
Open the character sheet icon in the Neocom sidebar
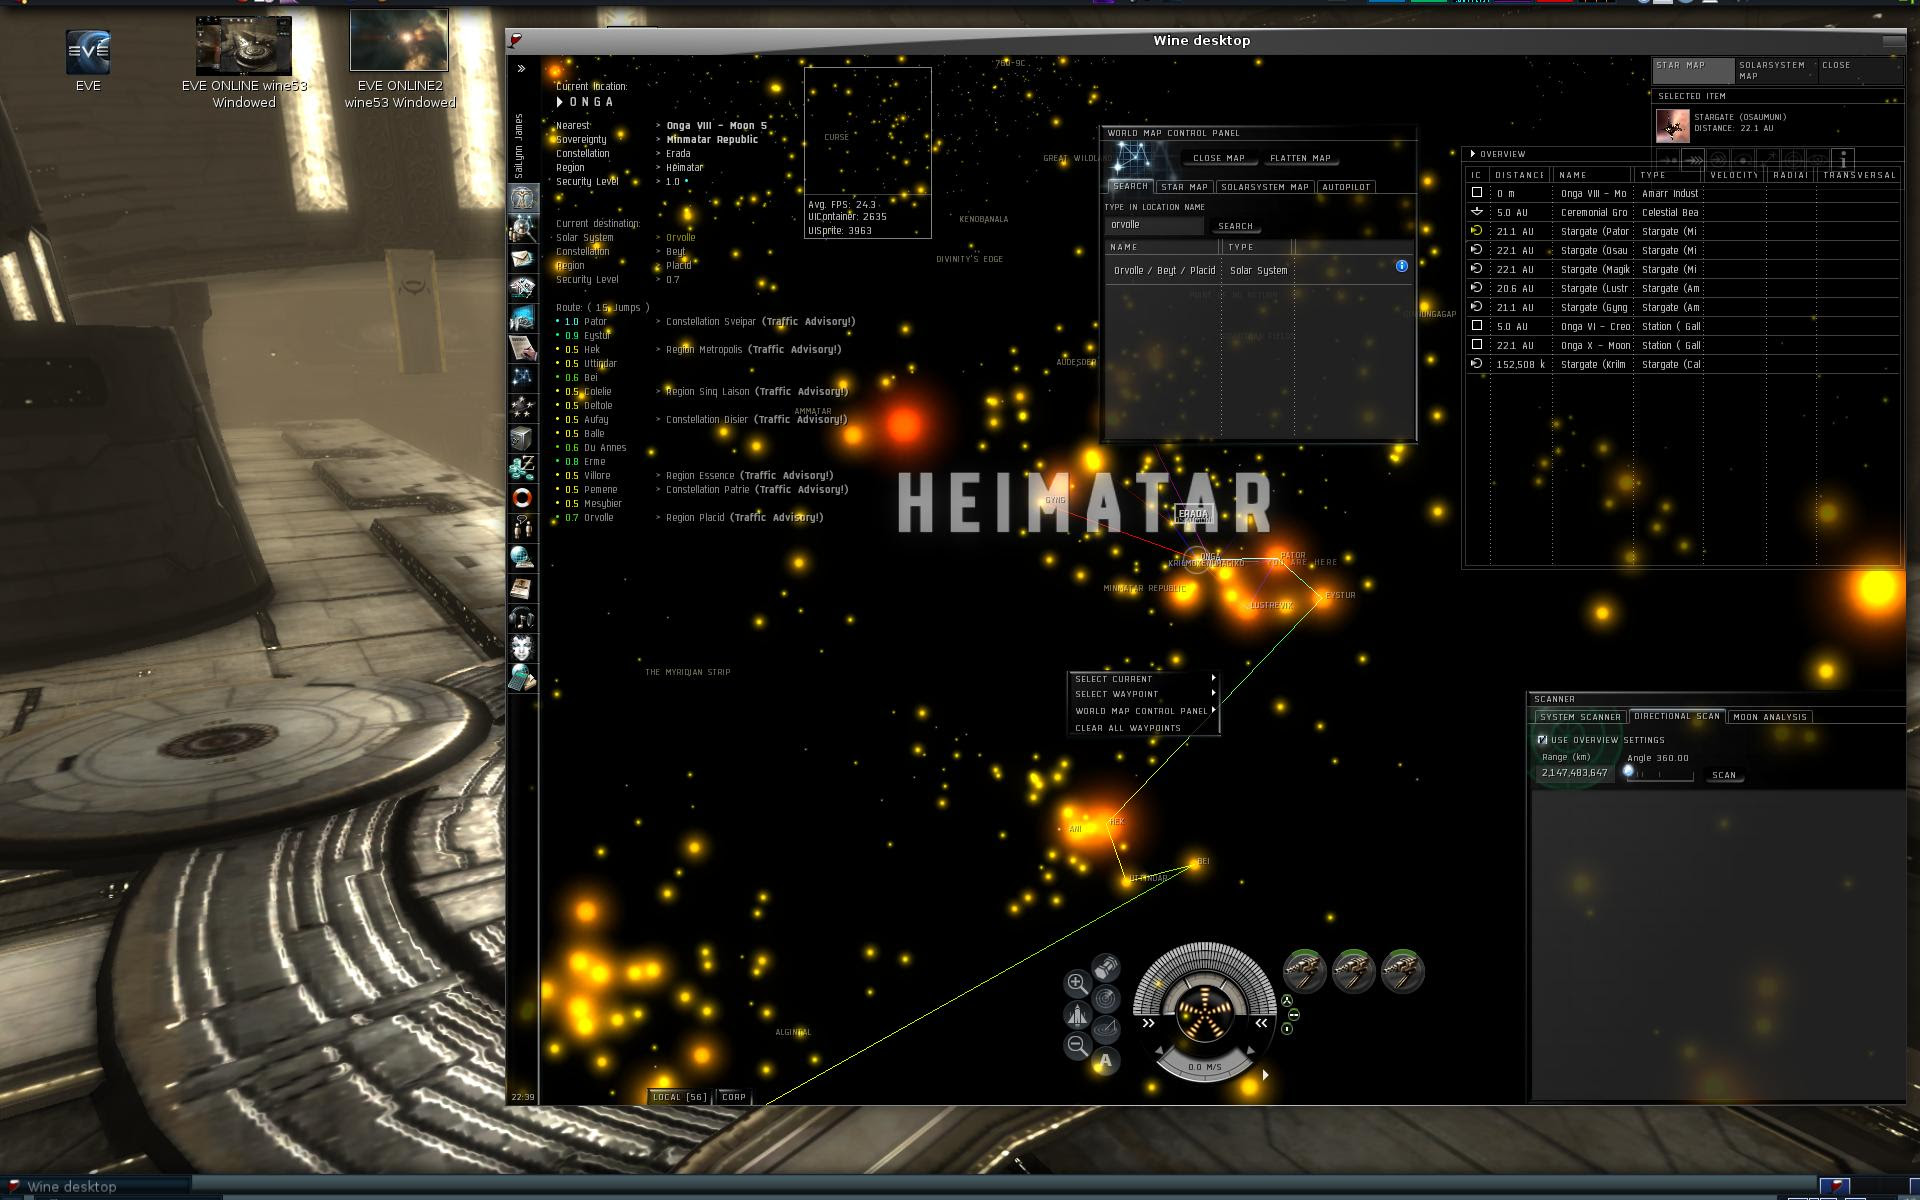tap(522, 198)
